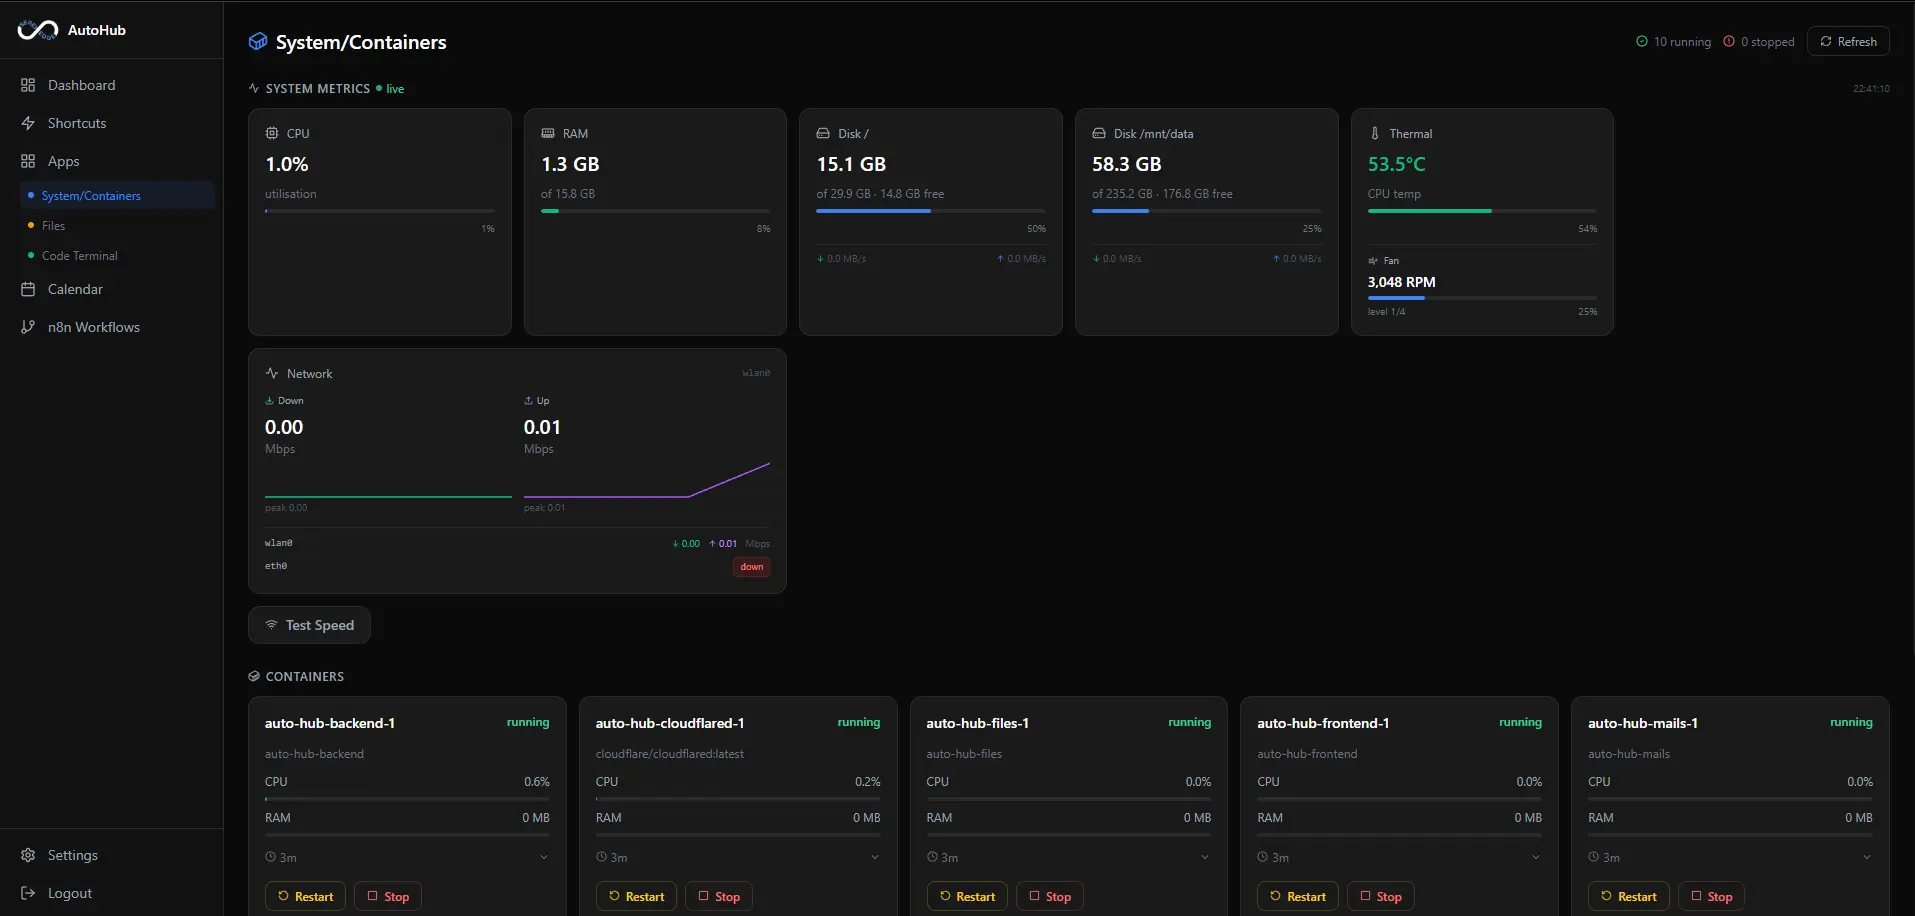
Task: Click the Dashboard grid icon in sidebar
Action: click(x=28, y=85)
